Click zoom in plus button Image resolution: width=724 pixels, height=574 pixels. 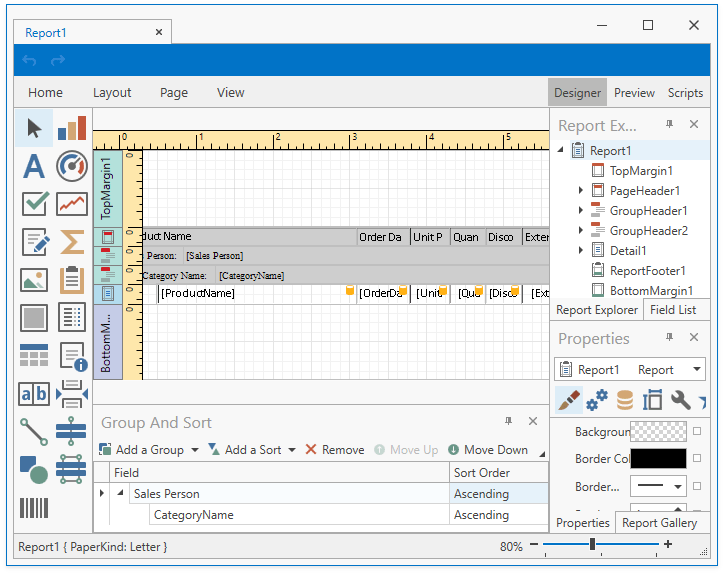(668, 544)
